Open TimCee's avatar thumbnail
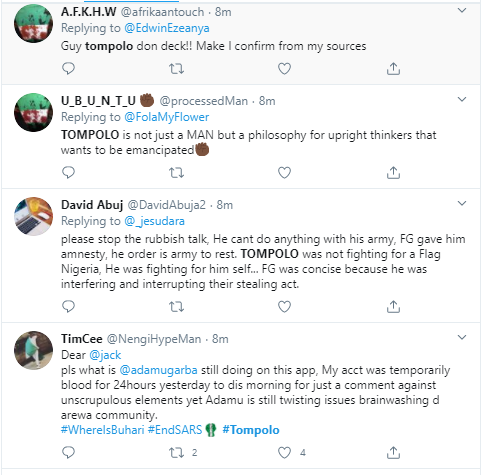The image size is (481, 475). tap(33, 350)
